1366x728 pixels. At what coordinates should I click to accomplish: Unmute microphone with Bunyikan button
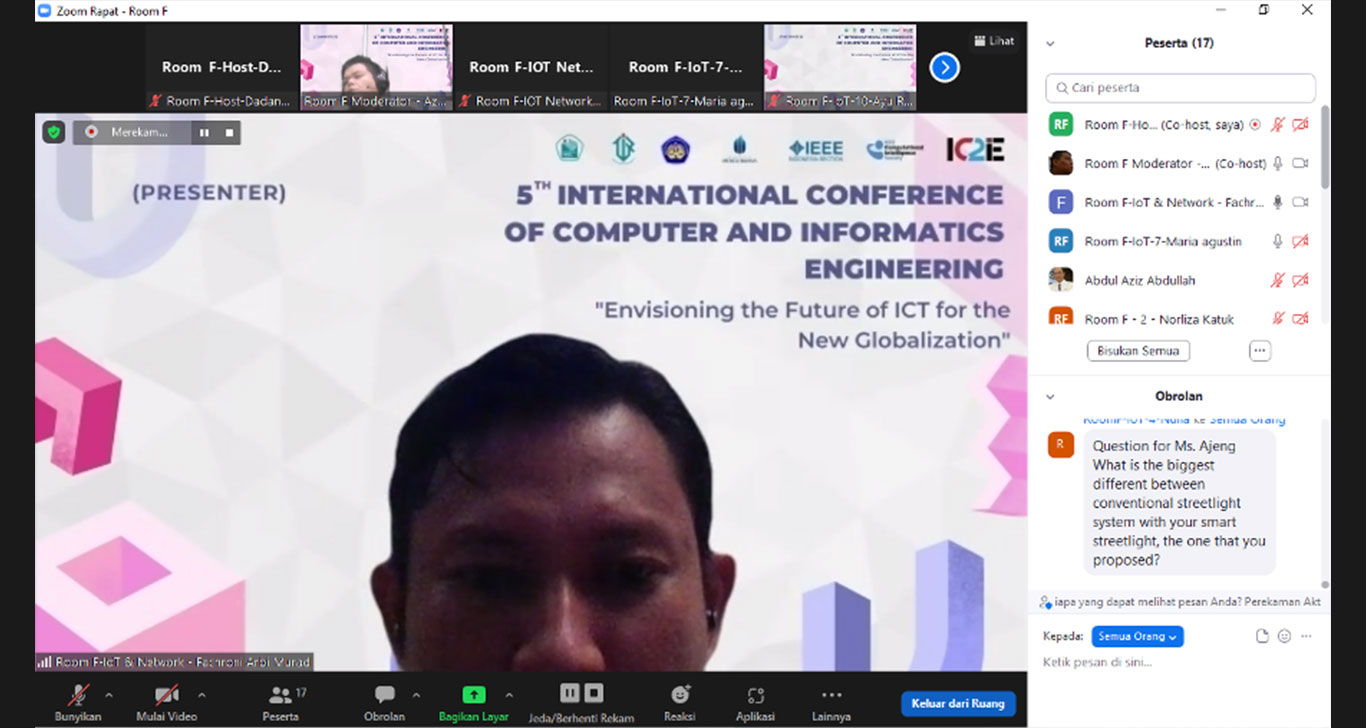tap(78, 695)
